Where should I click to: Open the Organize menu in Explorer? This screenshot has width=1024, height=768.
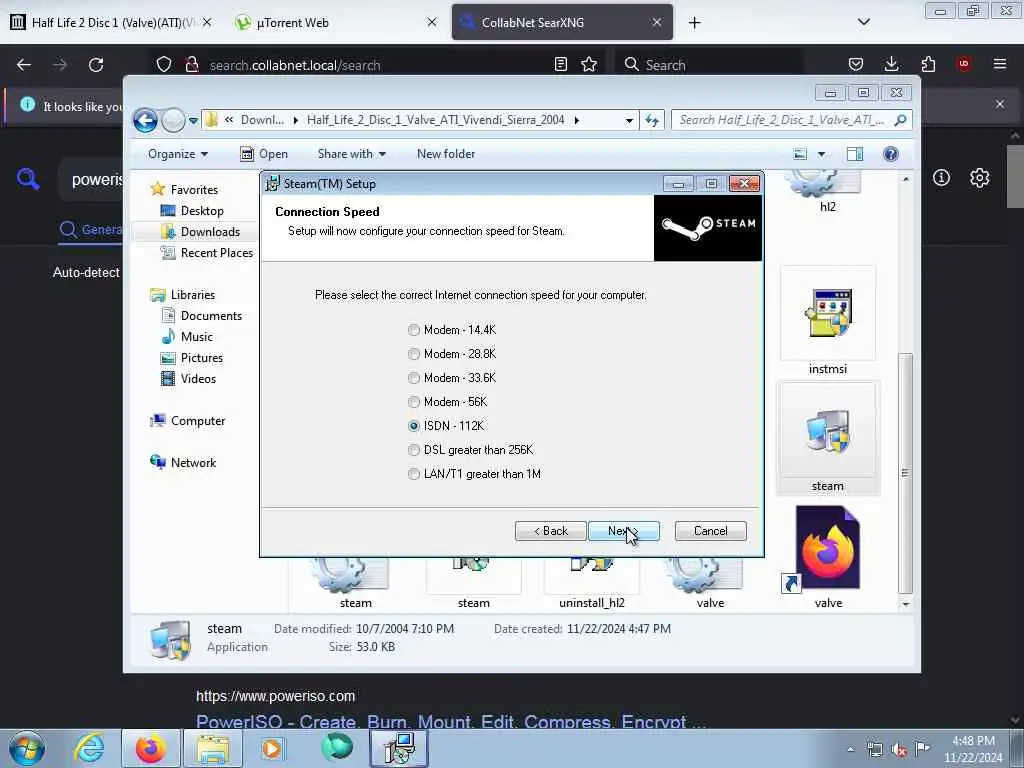pos(178,154)
